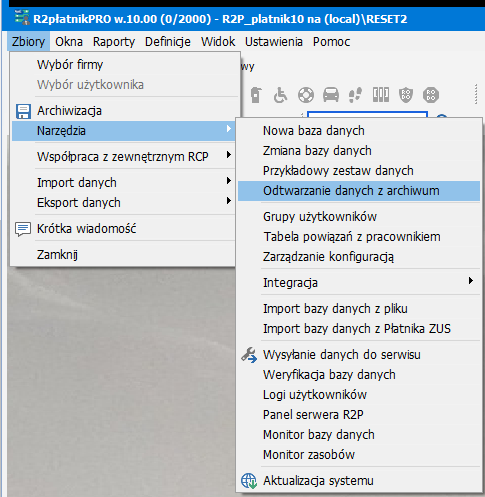Choose Import bazy danych z pliku

point(359,309)
